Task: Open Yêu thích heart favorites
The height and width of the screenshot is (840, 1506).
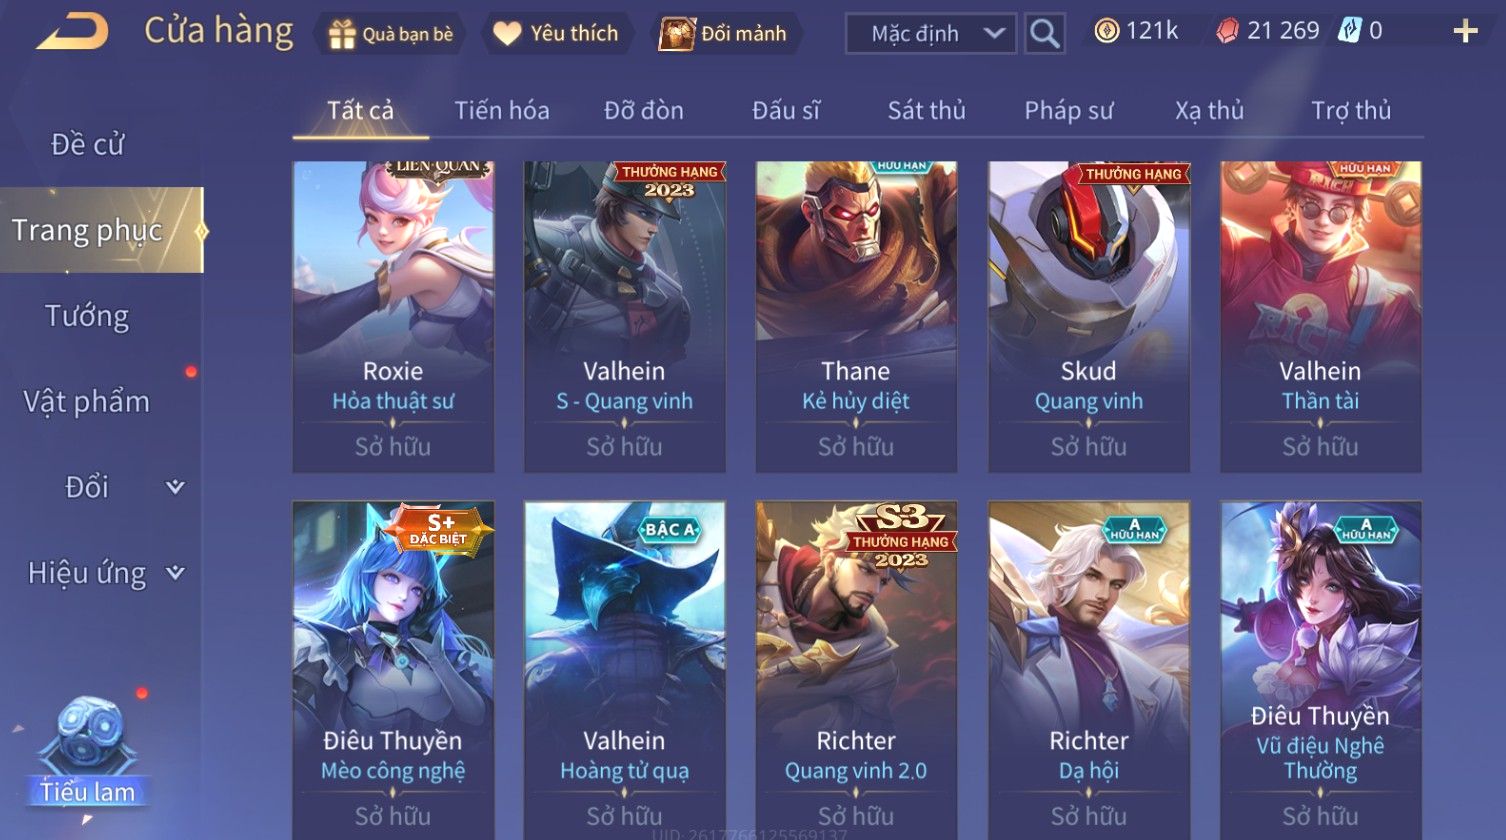Action: (507, 34)
